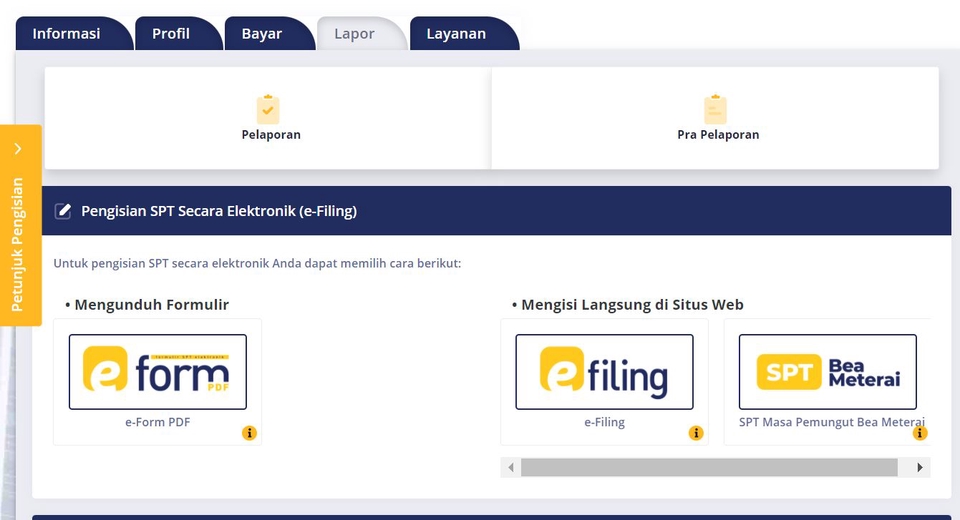Image resolution: width=960 pixels, height=520 pixels.
Task: Open the SPT Bea Meterai logo
Action: pos(828,372)
